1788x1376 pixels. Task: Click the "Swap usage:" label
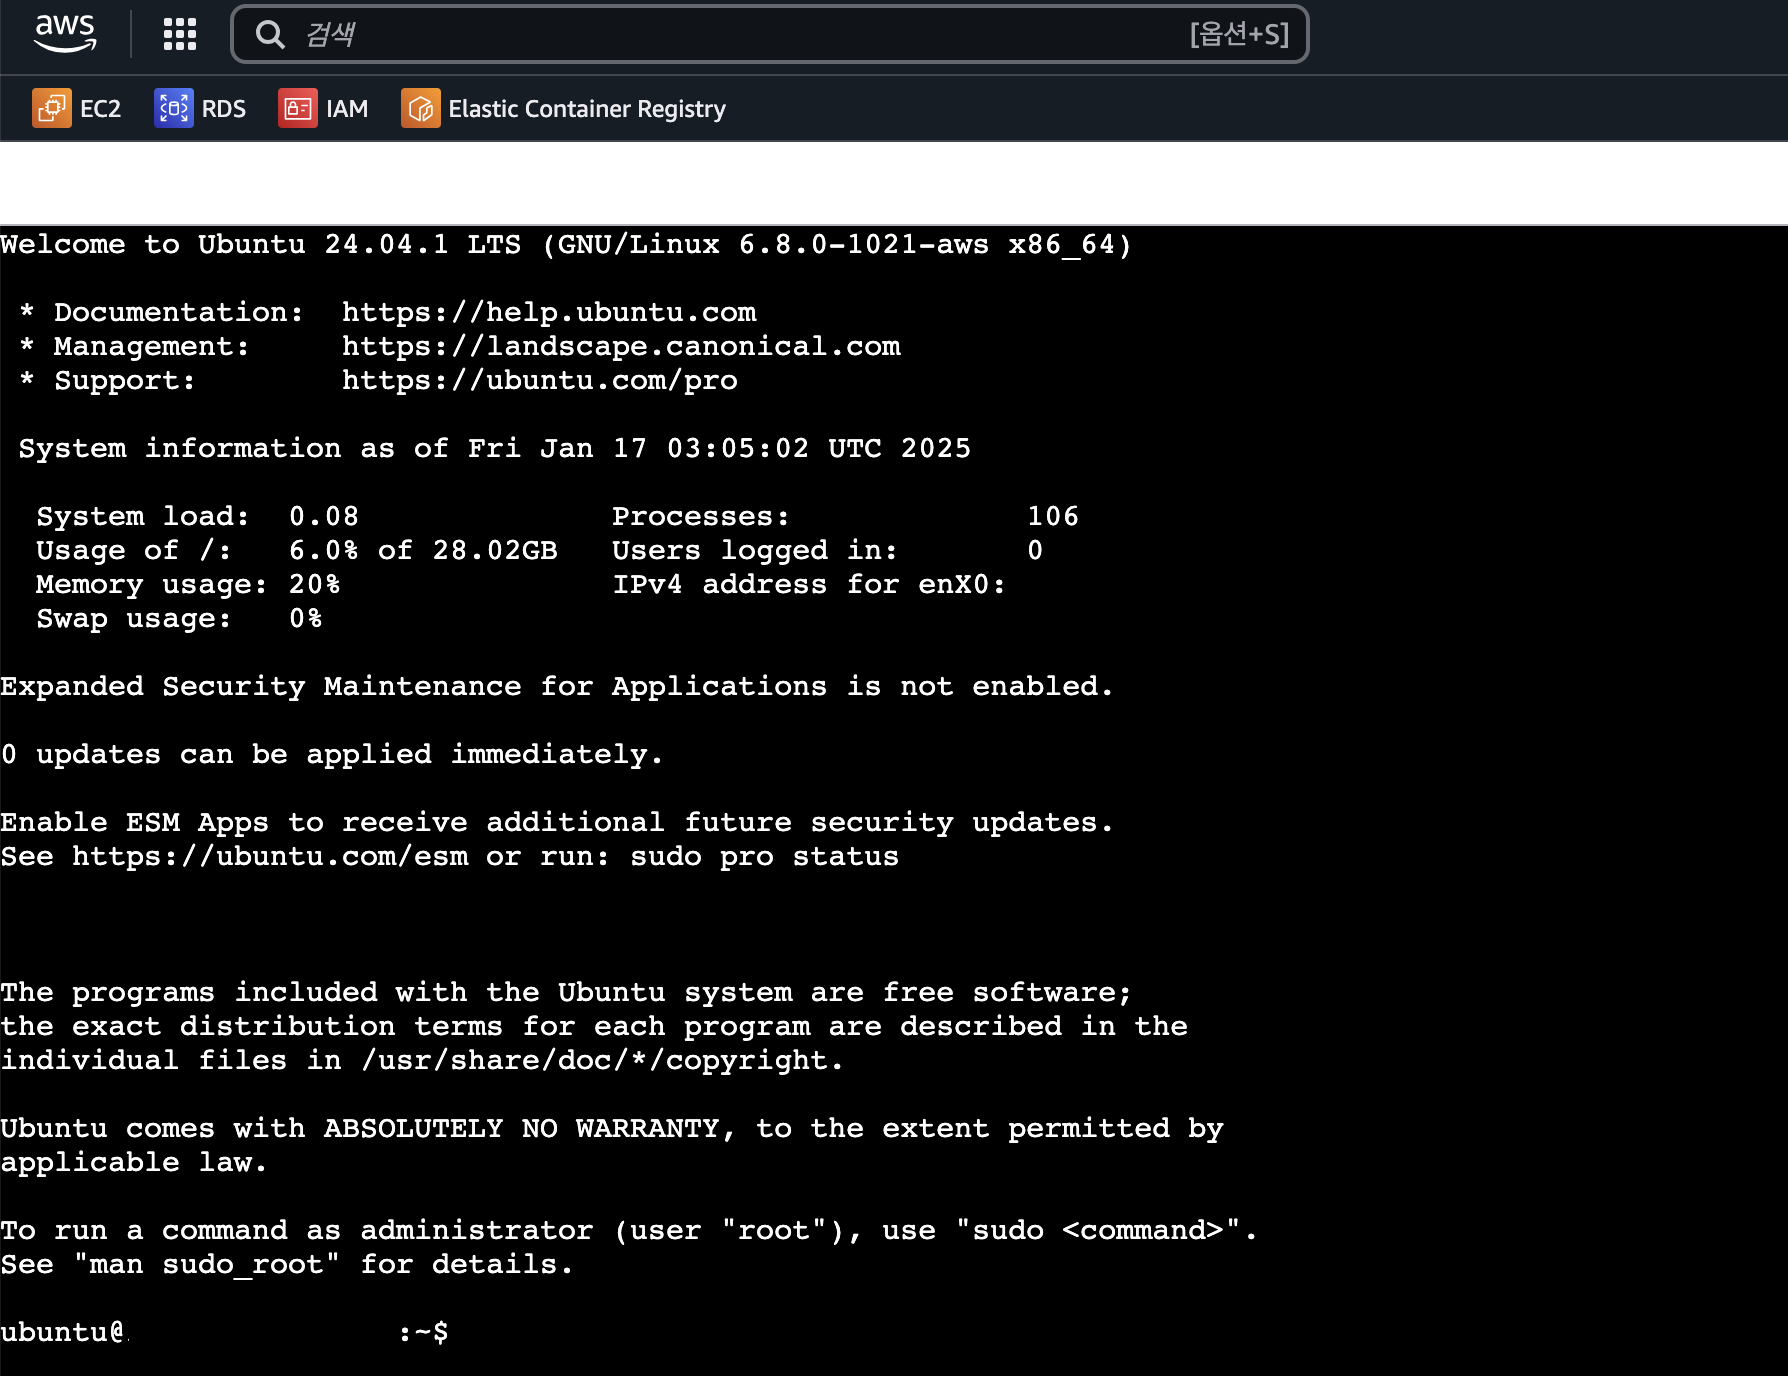point(134,619)
